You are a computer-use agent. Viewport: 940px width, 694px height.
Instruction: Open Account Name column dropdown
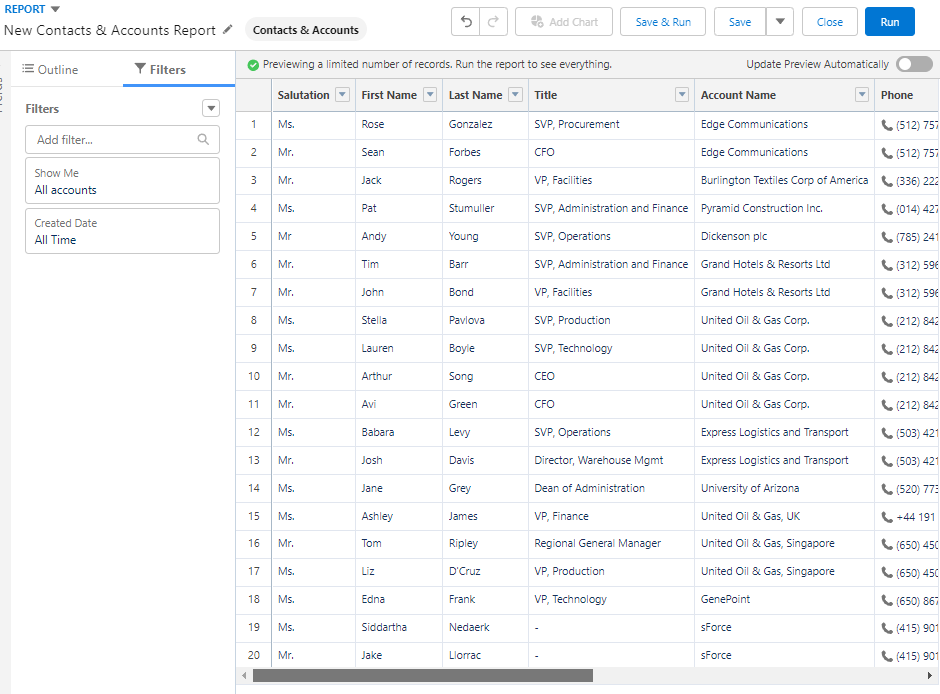point(862,95)
